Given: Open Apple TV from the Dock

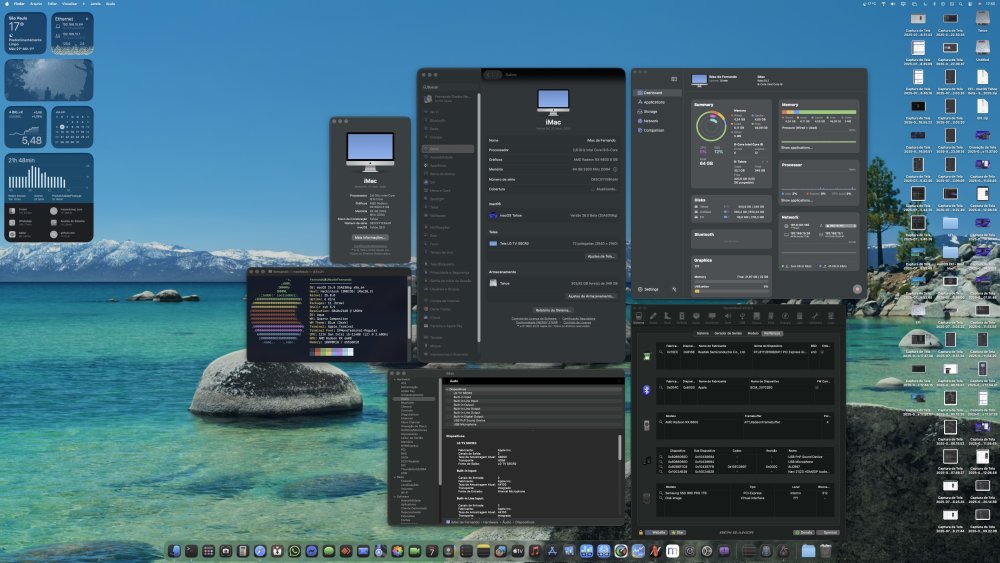Looking at the screenshot, I should coord(518,551).
